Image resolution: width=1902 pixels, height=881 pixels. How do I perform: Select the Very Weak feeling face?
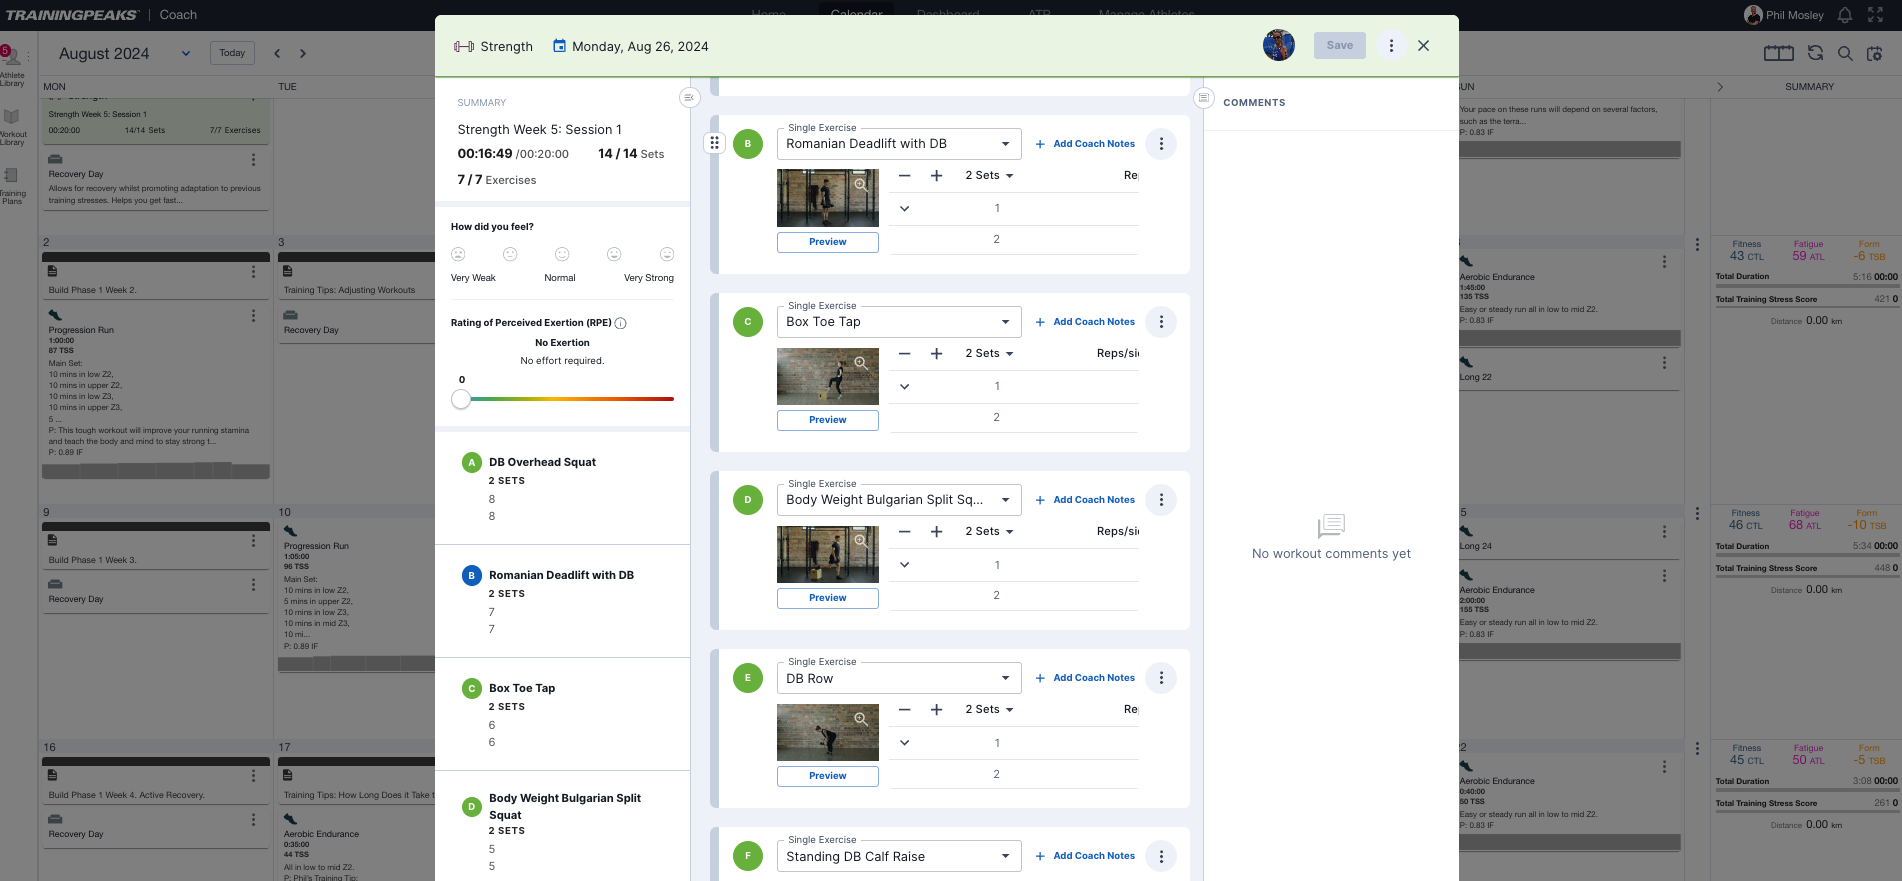(x=459, y=255)
